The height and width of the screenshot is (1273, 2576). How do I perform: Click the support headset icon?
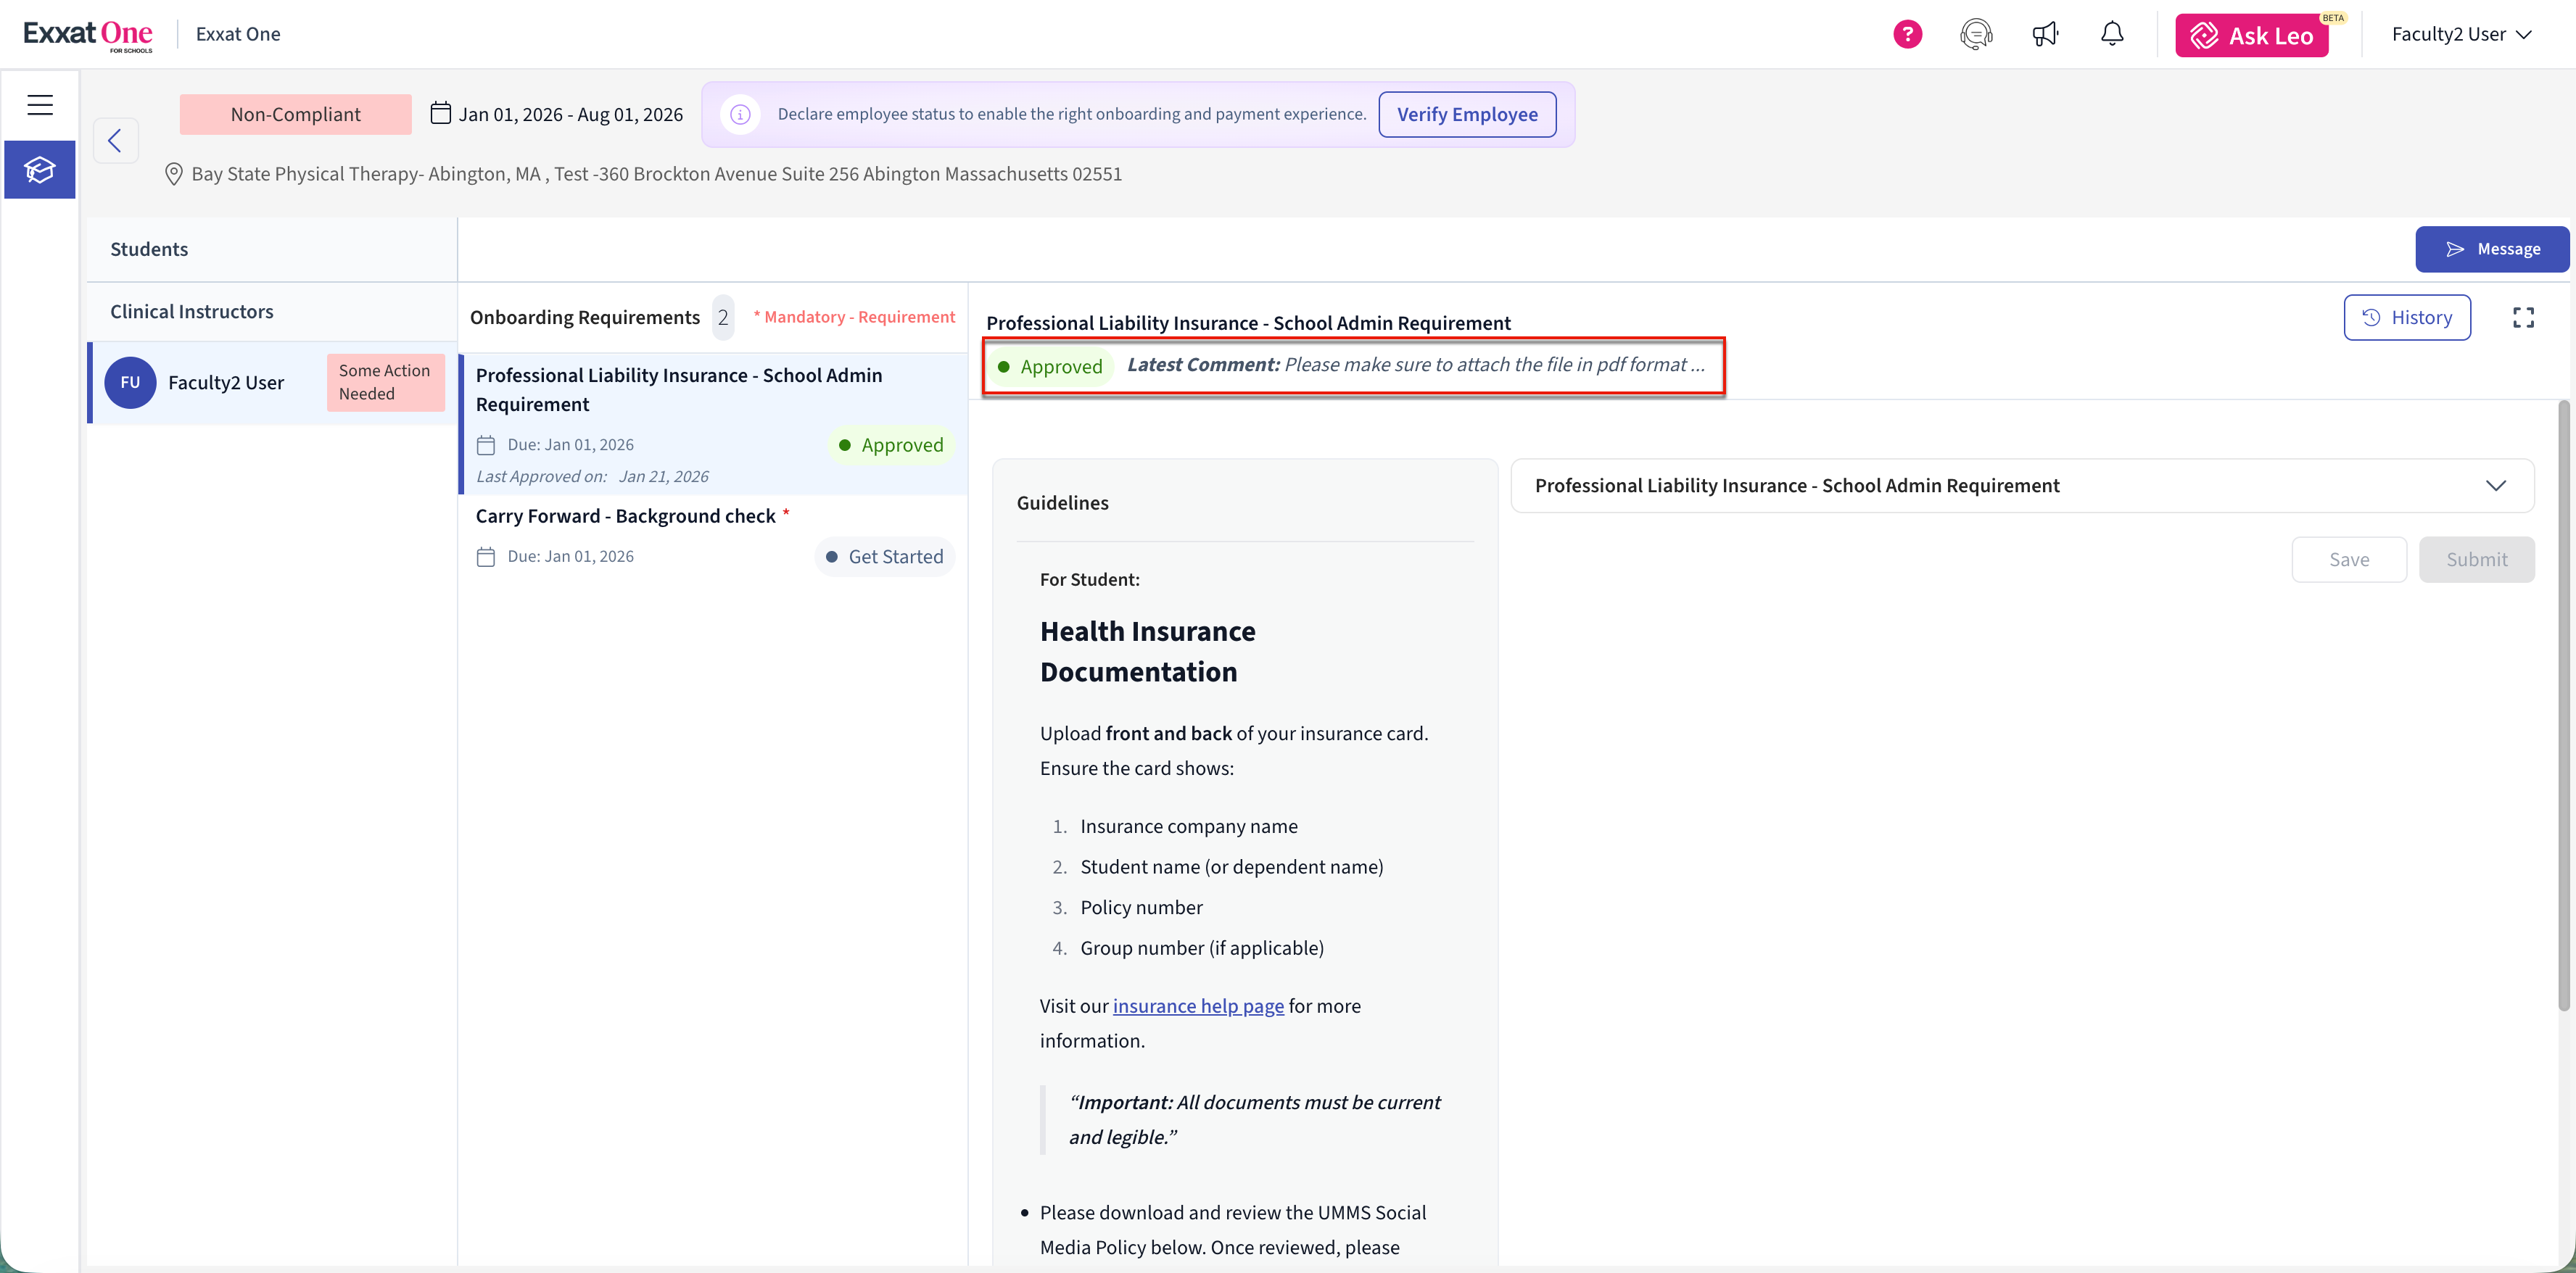point(1976,34)
